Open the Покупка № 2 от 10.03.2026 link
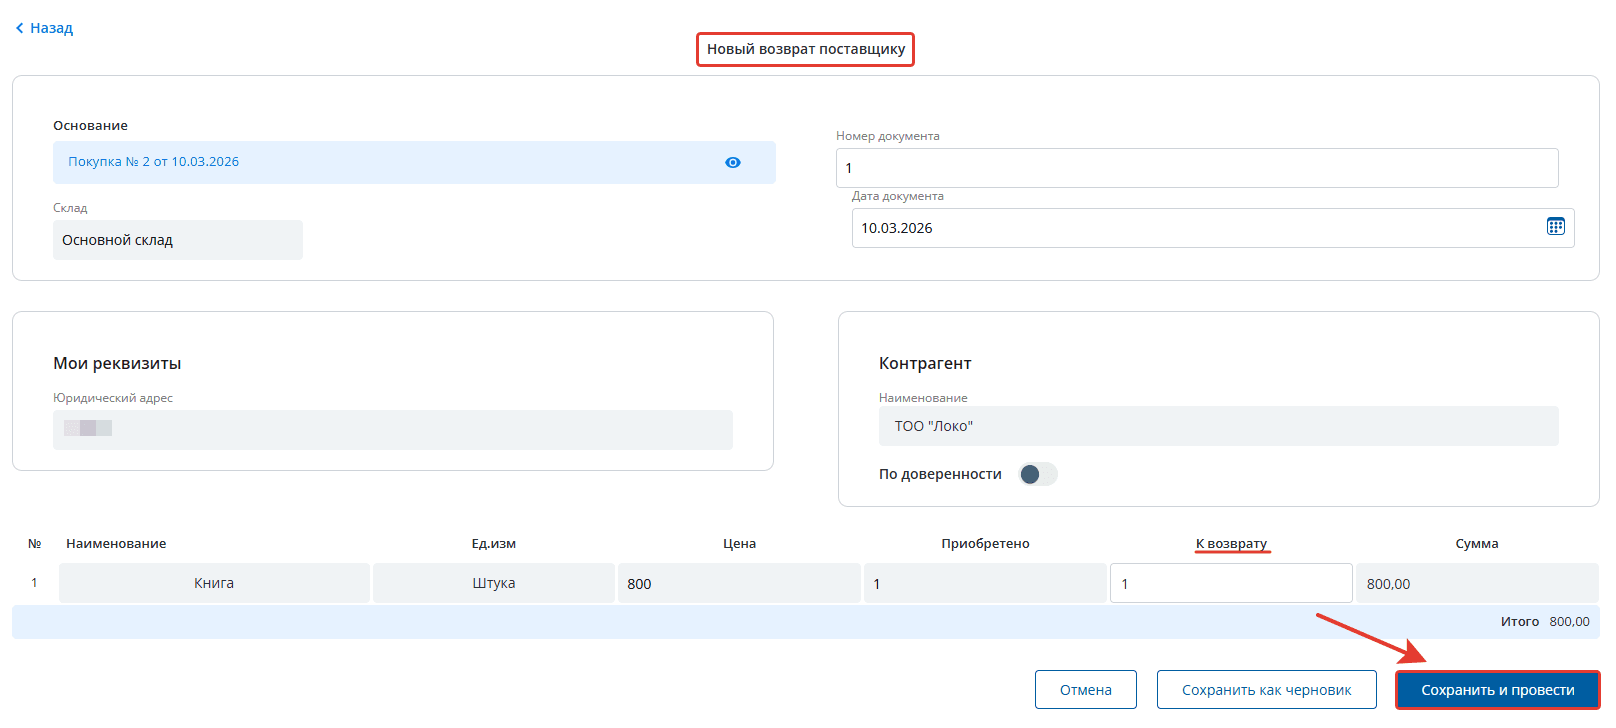This screenshot has height=728, width=1616. coord(154,162)
